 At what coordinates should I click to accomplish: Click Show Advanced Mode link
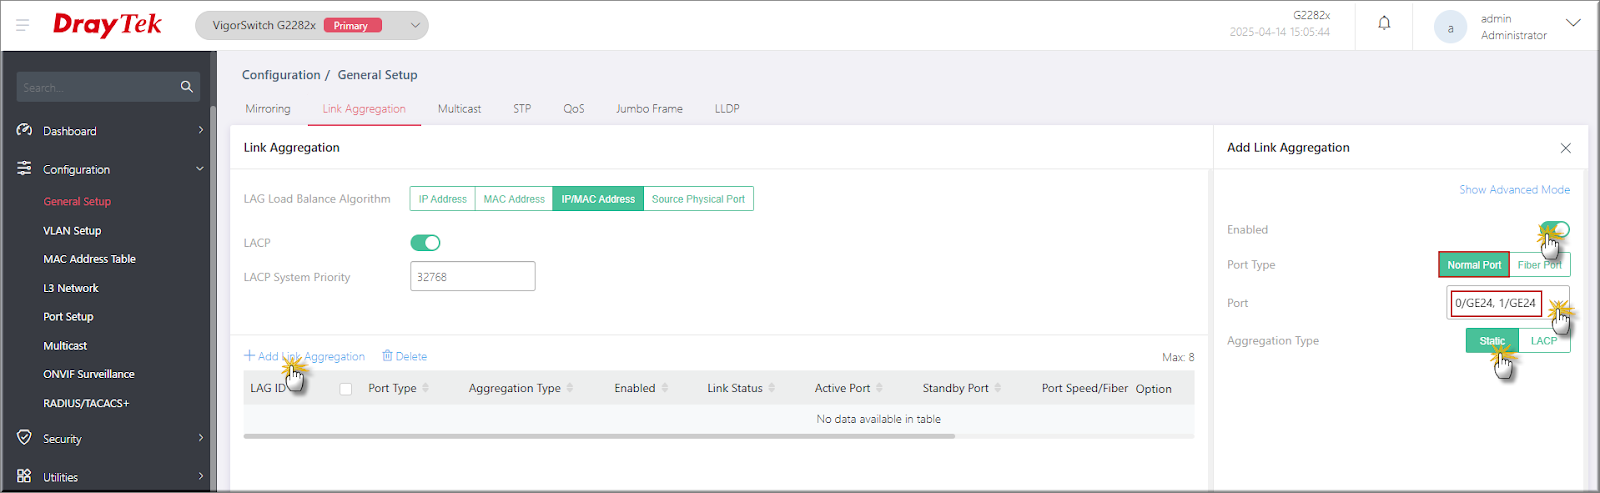(1514, 190)
